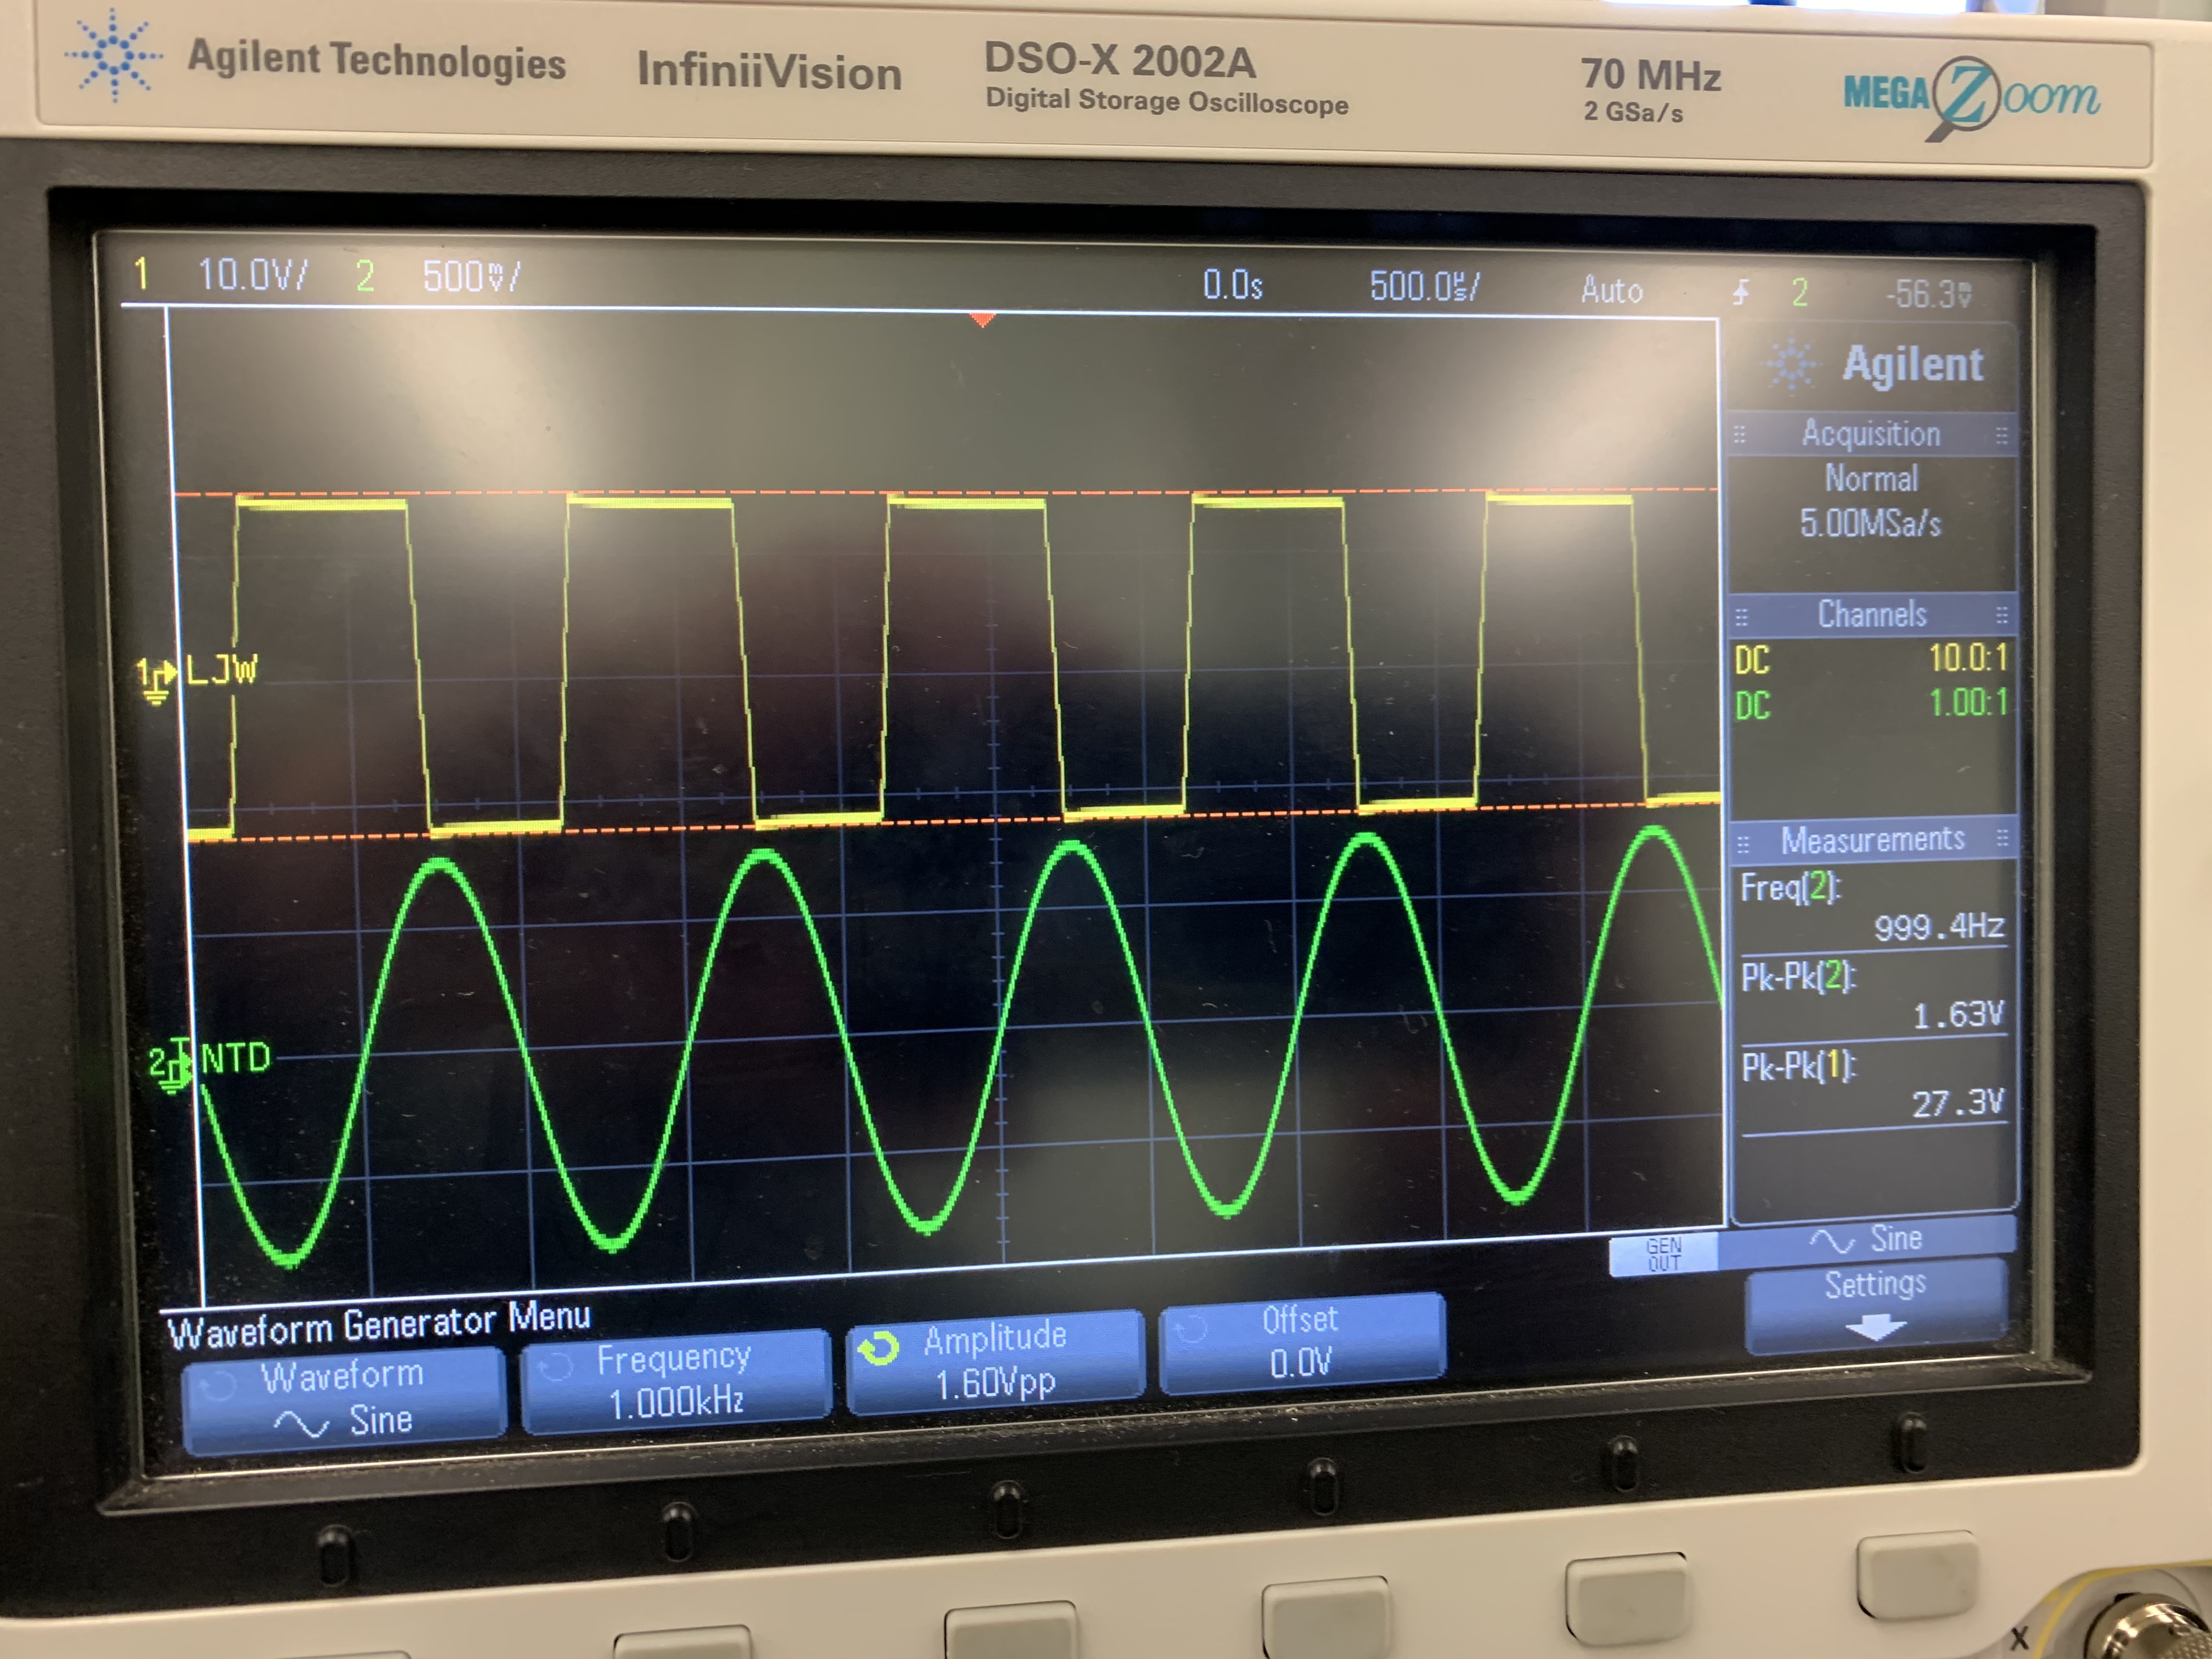Click the grip handle left of the Measurements header

[x=1743, y=844]
